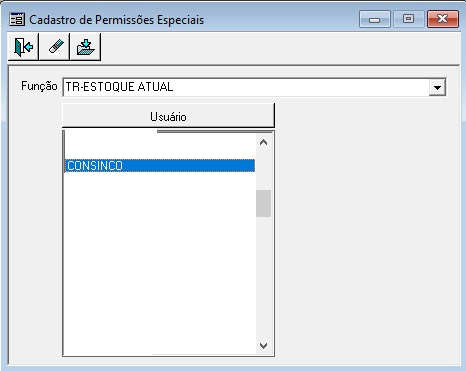This screenshot has width=466, height=371.
Task: Select the CONSINCO user row
Action: [x=160, y=166]
